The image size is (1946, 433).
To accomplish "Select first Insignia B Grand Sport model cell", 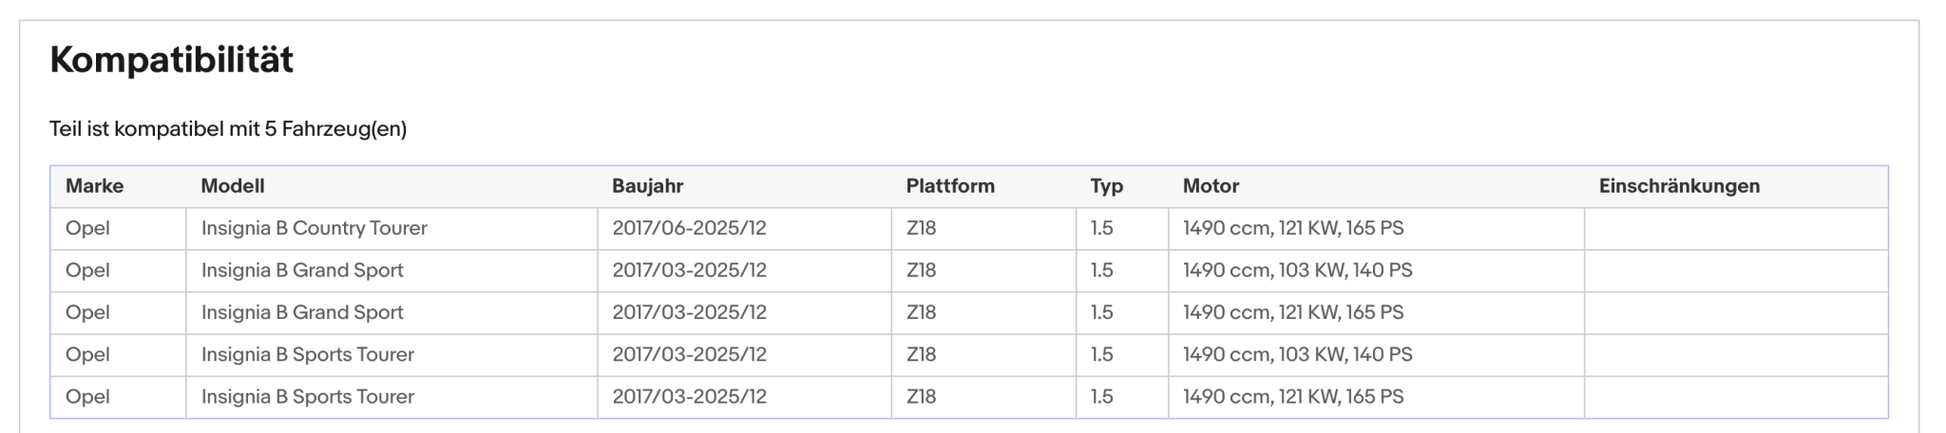I will click(x=392, y=270).
